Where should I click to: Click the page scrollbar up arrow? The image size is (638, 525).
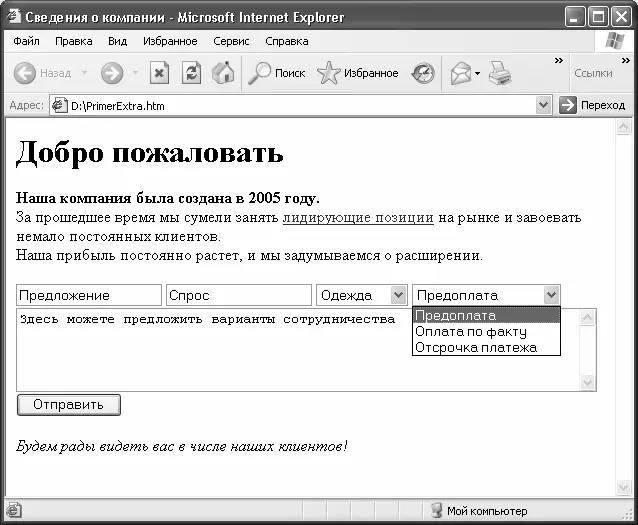pyautogui.click(x=623, y=127)
